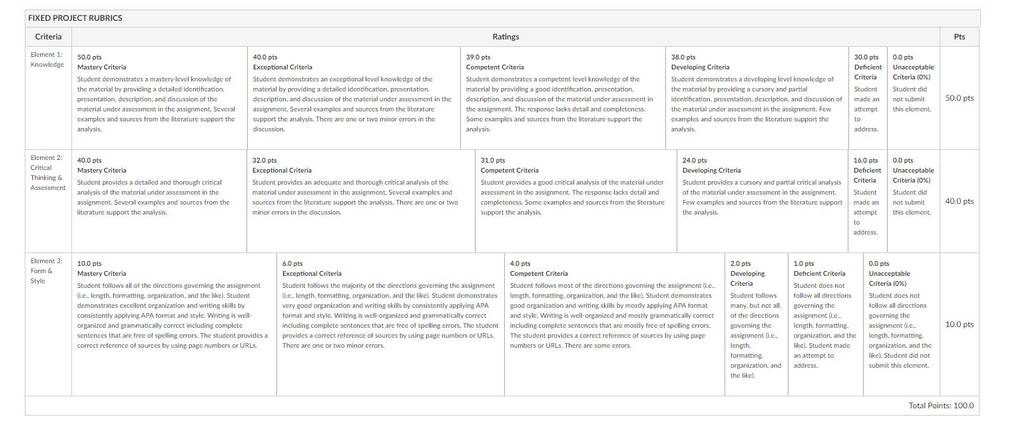Choose 1.0 pts Deficient Criteria for Form & Style
Image resolution: width=1024 pixels, height=431 pixels.
825,325
